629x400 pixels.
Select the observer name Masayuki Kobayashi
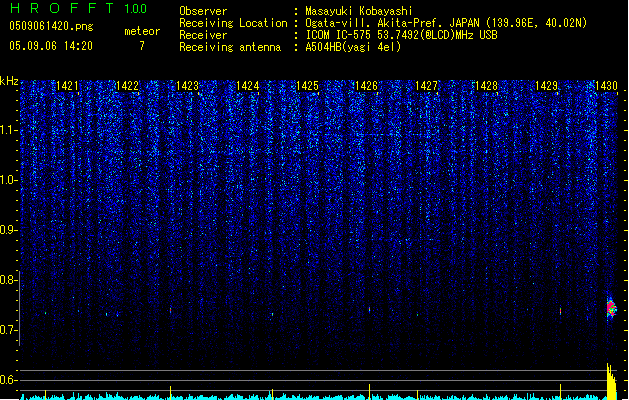click(x=359, y=11)
